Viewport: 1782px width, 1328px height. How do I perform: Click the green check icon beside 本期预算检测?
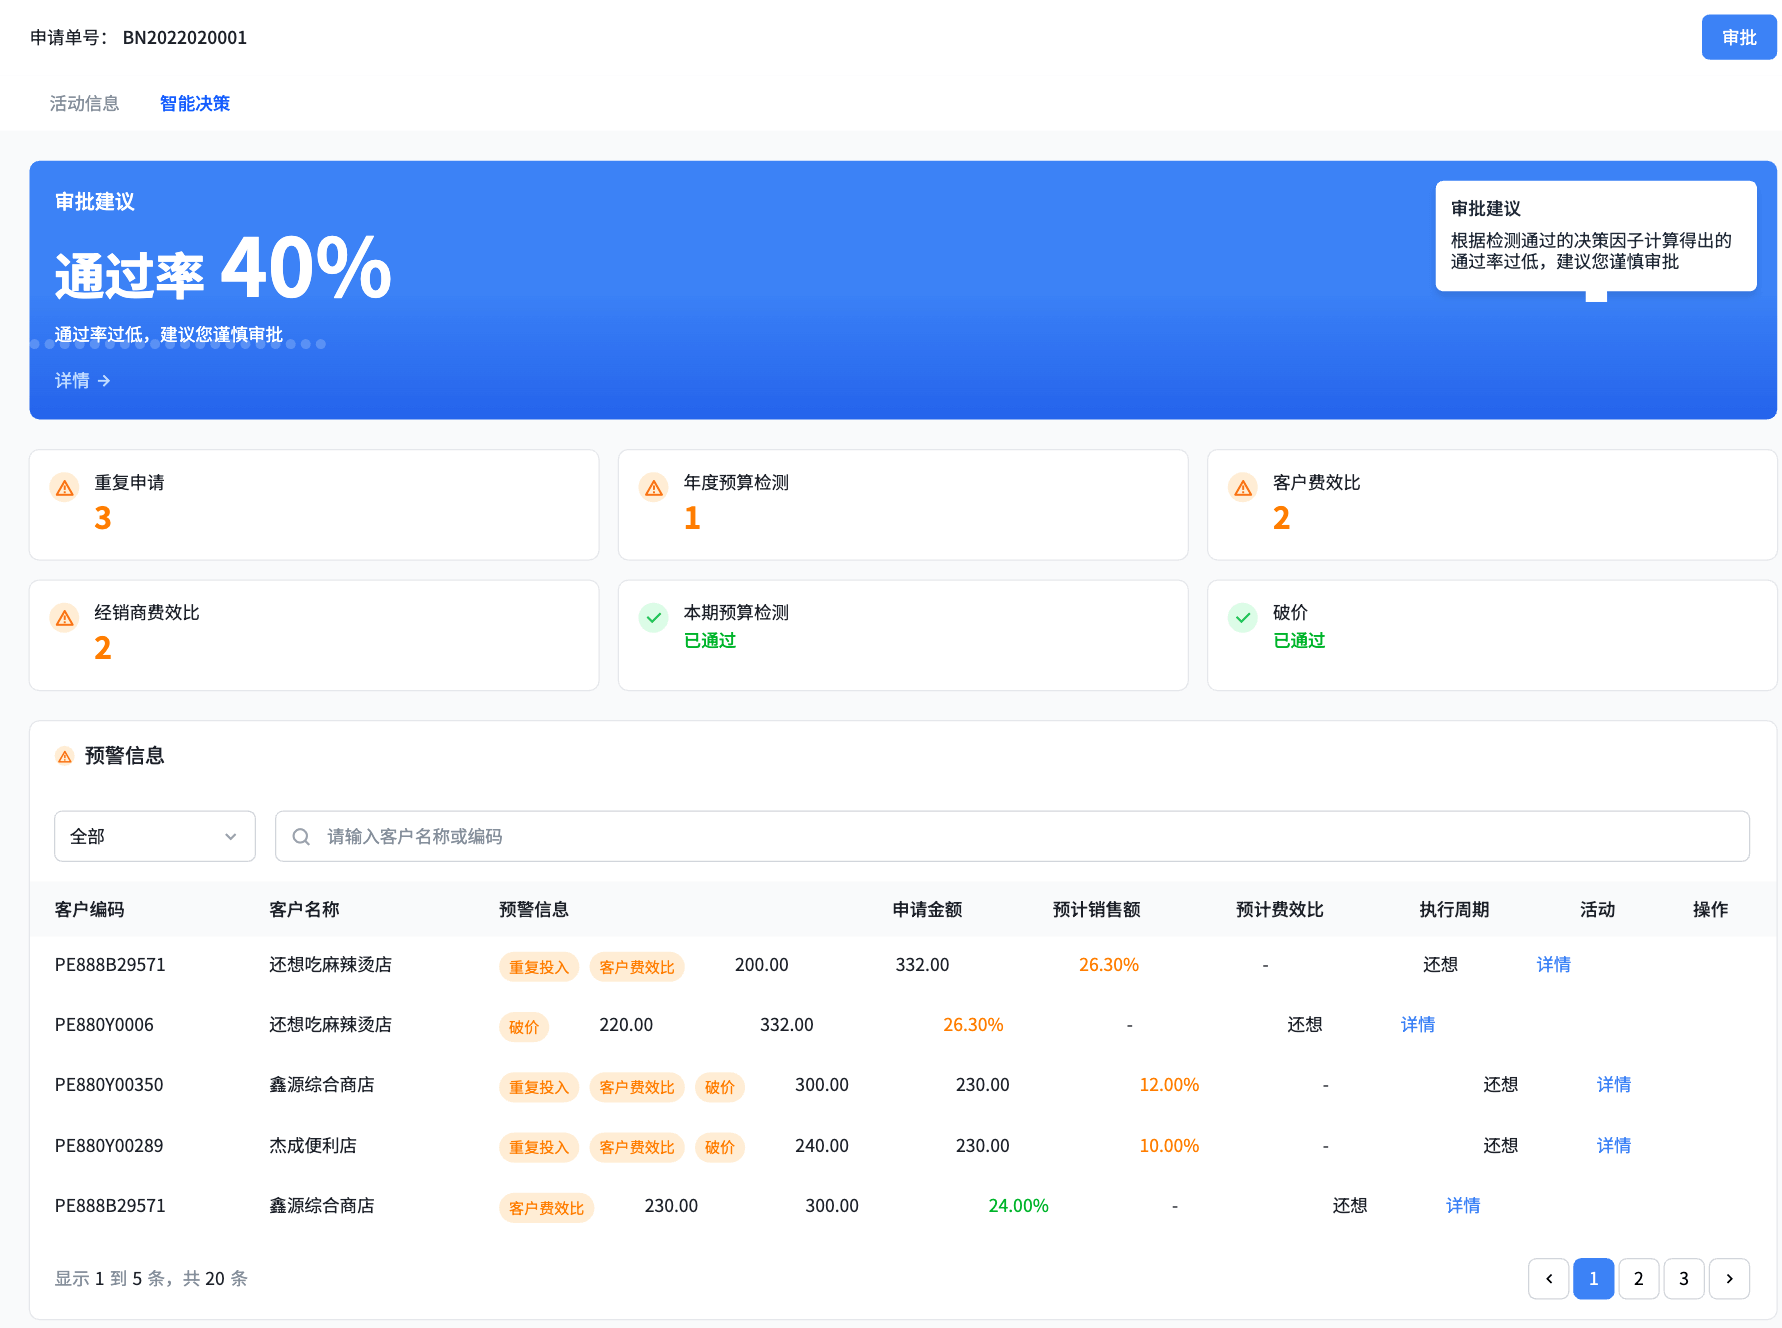click(654, 618)
